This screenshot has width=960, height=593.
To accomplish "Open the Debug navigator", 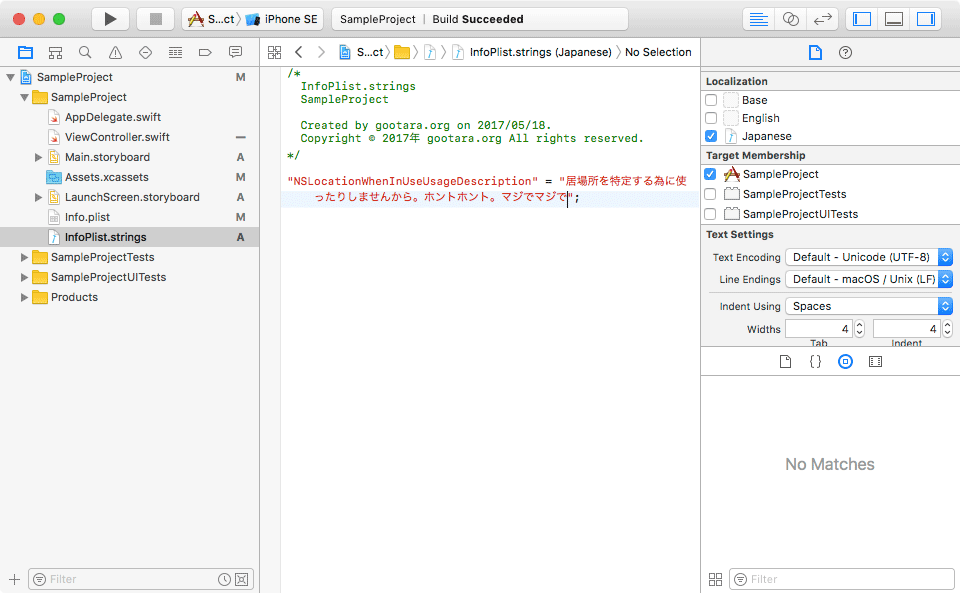I will click(175, 53).
